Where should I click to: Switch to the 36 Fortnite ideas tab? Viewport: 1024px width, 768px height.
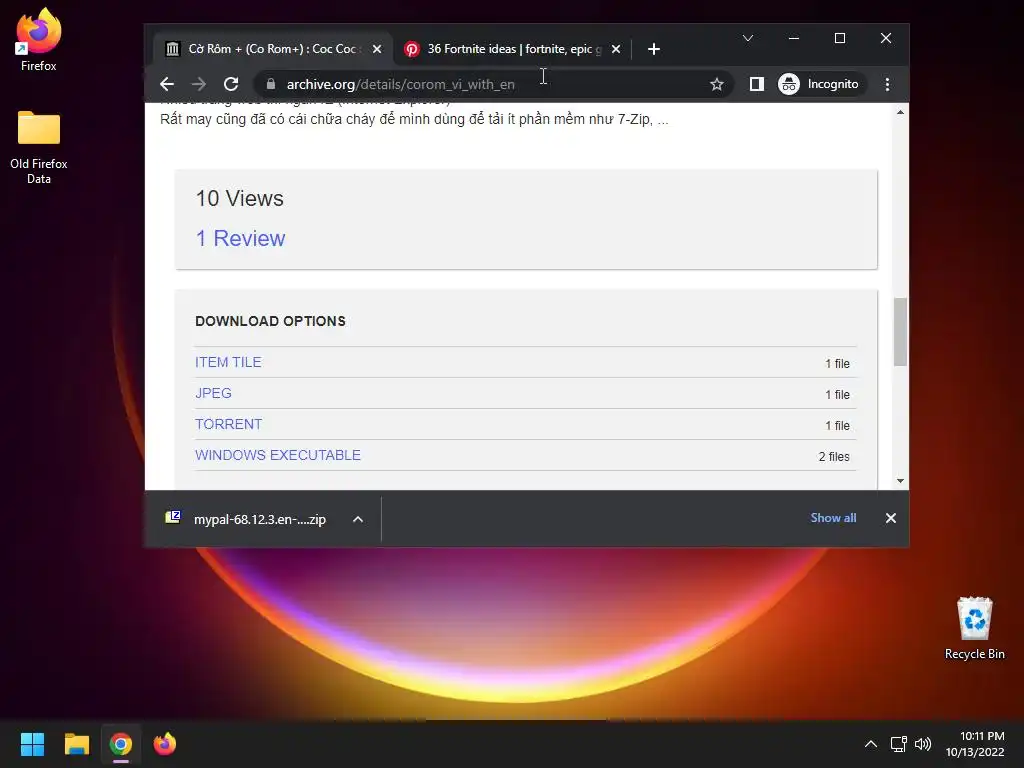click(513, 49)
